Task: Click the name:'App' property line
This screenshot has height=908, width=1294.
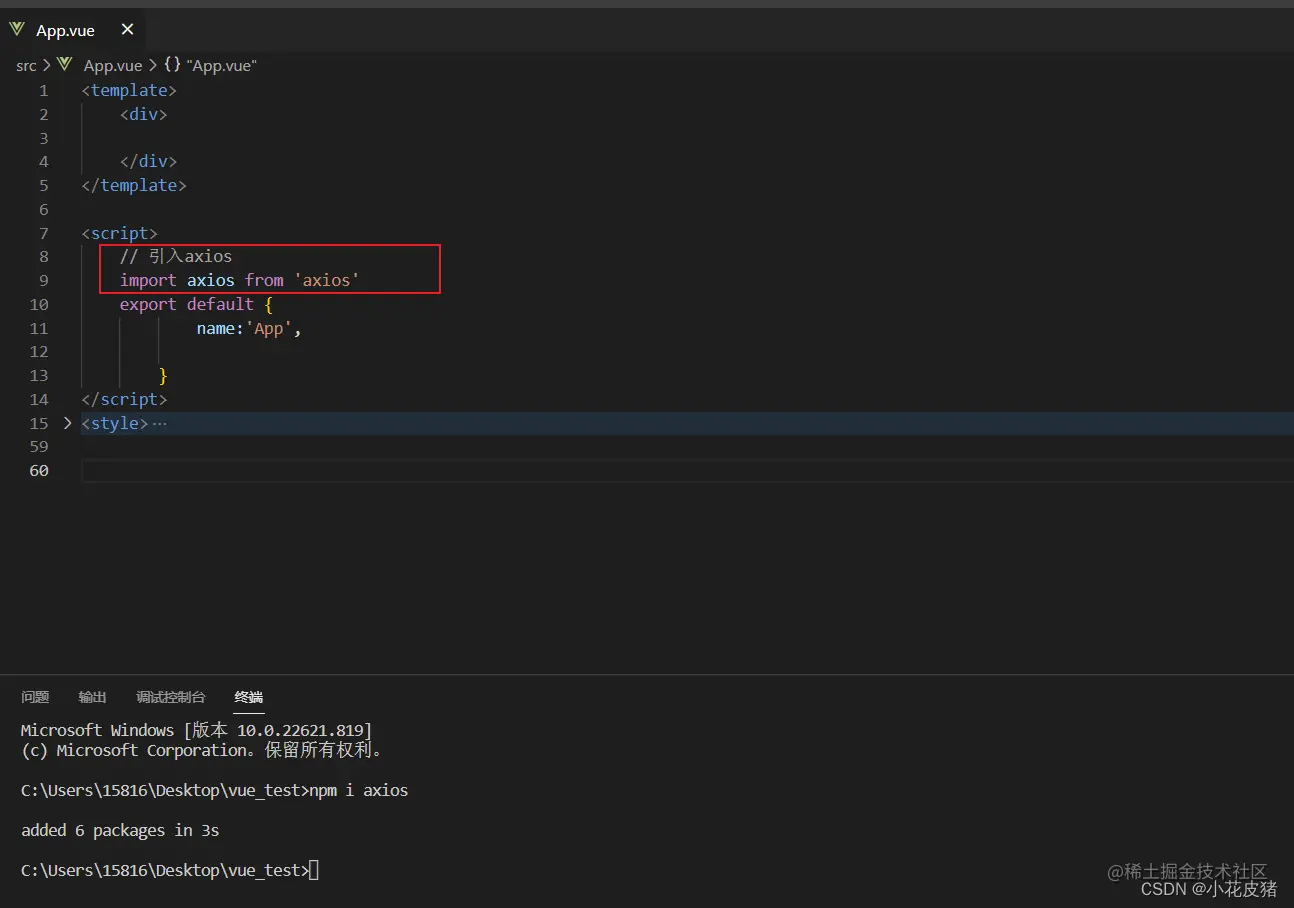Action: pos(249,328)
